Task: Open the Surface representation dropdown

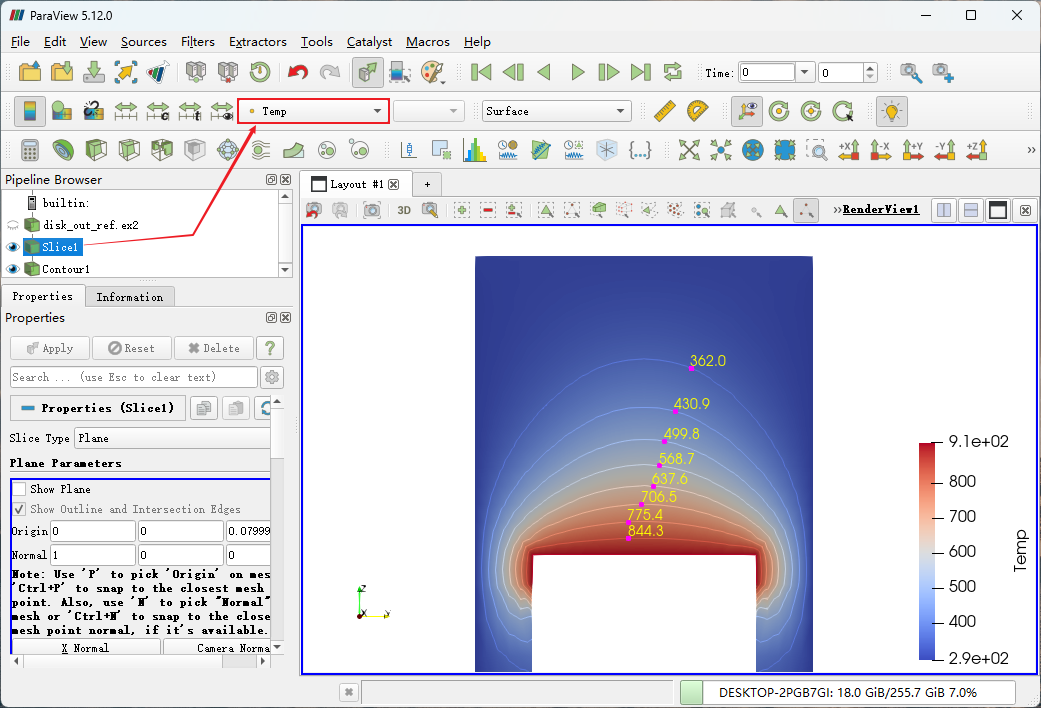Action: 555,111
